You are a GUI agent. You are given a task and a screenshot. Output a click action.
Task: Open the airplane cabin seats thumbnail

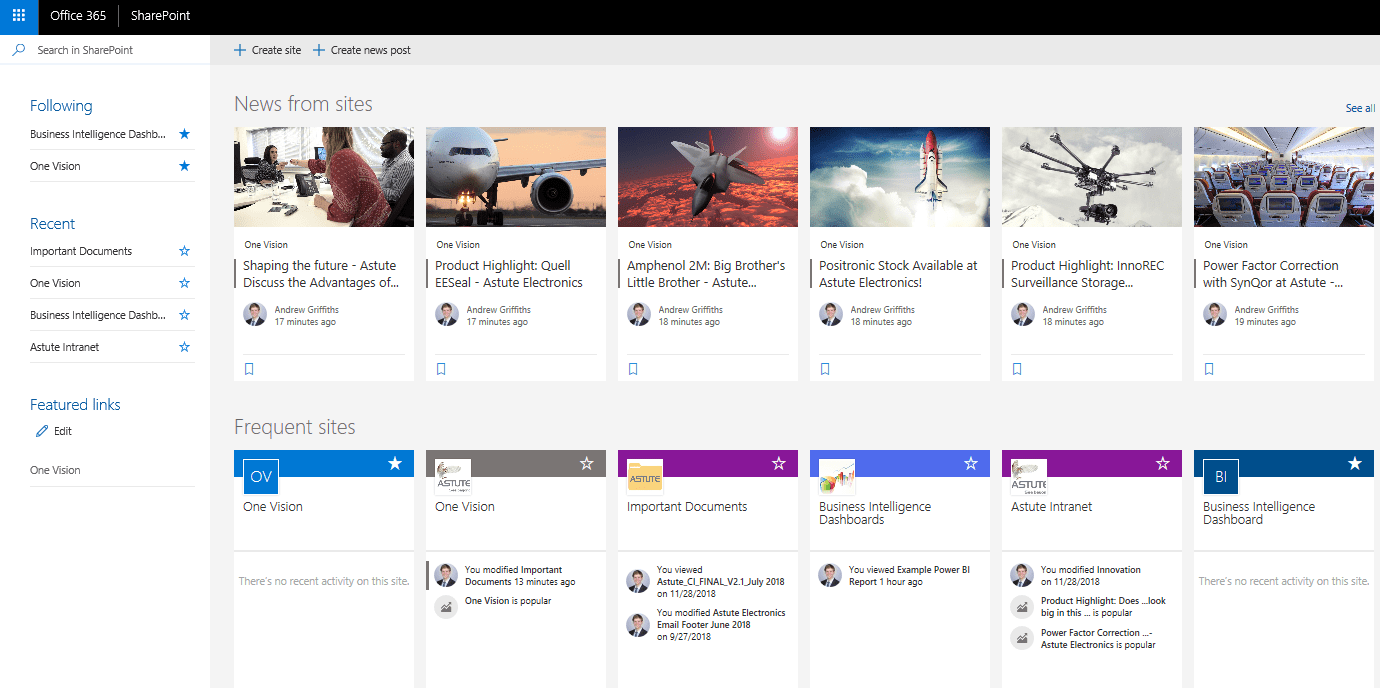1284,177
